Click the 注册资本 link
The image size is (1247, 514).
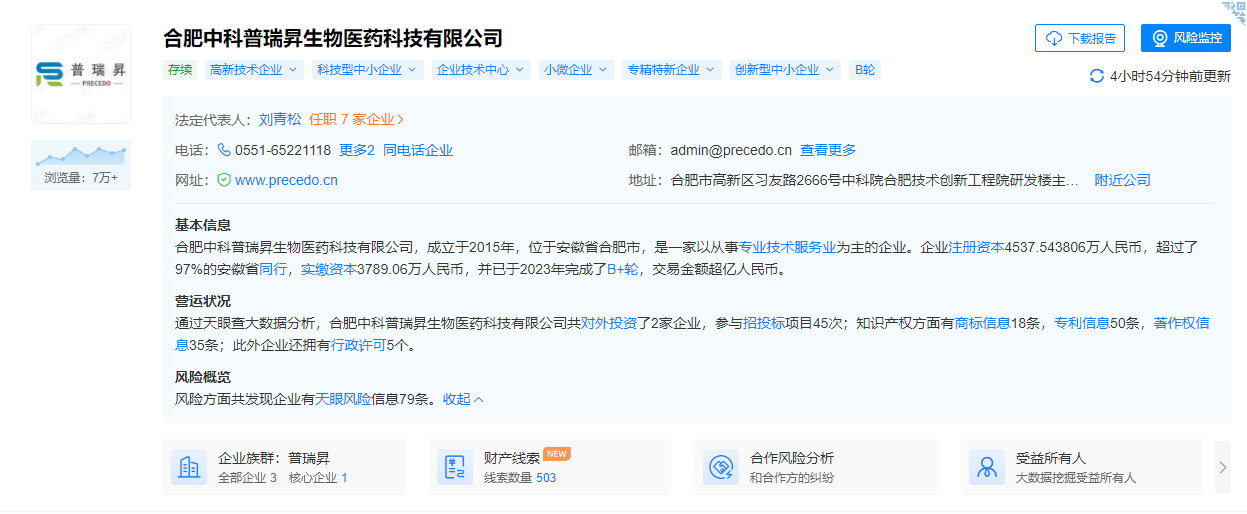point(977,247)
